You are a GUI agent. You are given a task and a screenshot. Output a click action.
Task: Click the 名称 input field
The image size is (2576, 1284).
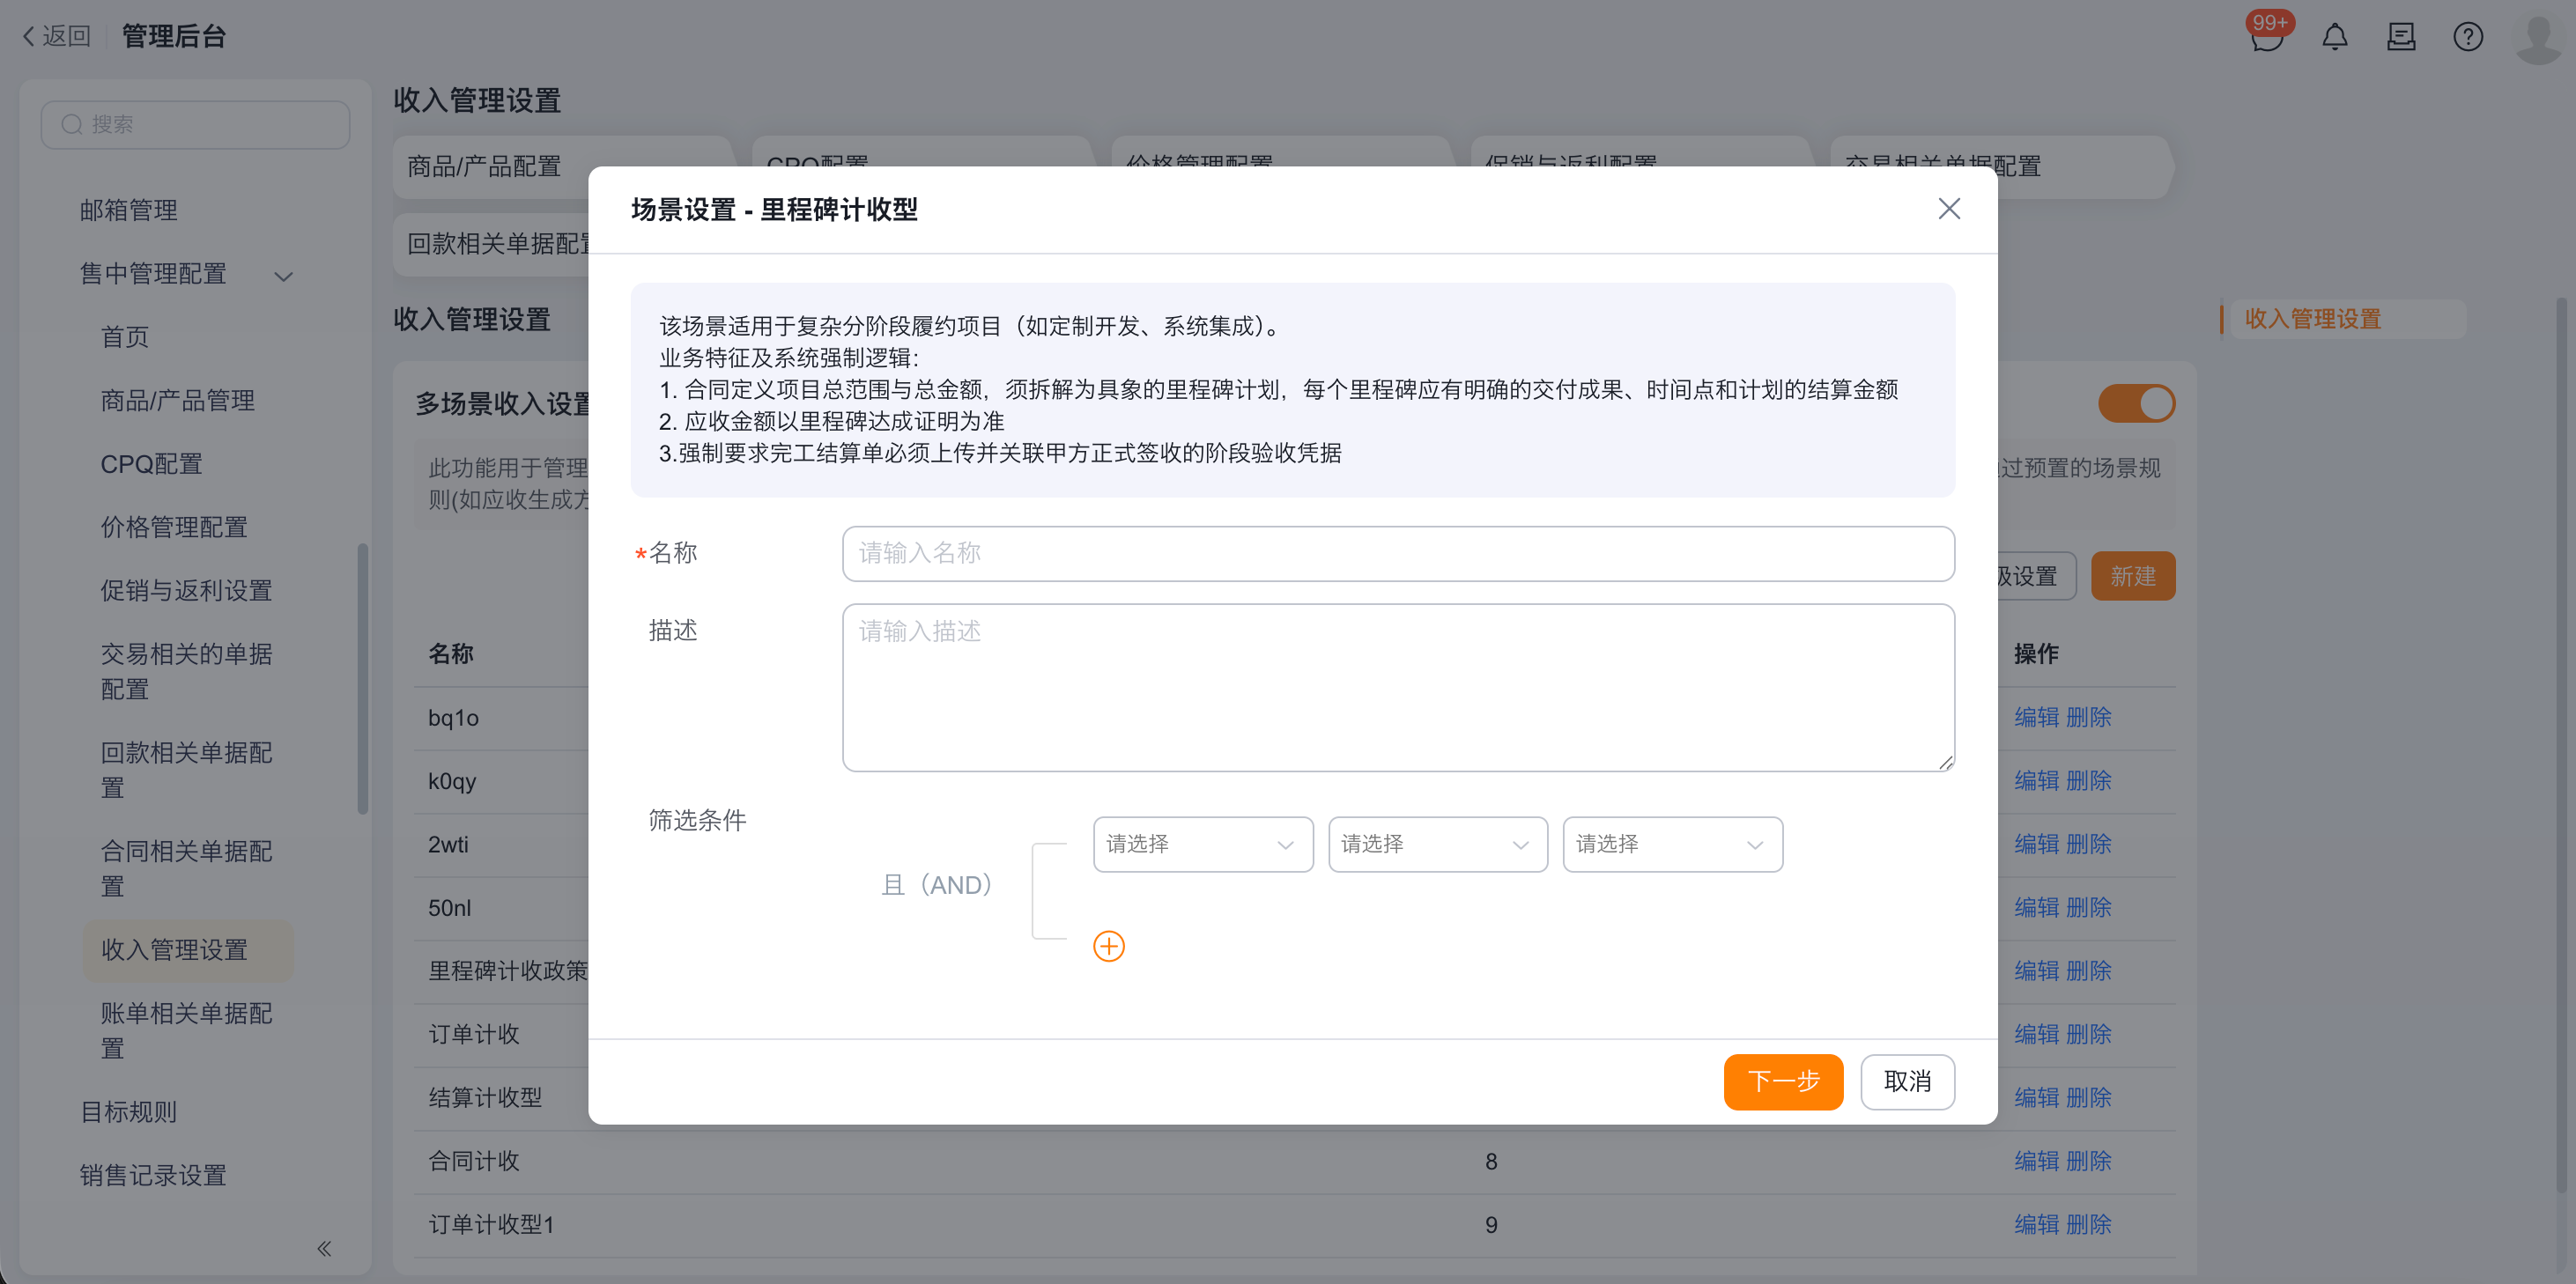click(x=1397, y=553)
